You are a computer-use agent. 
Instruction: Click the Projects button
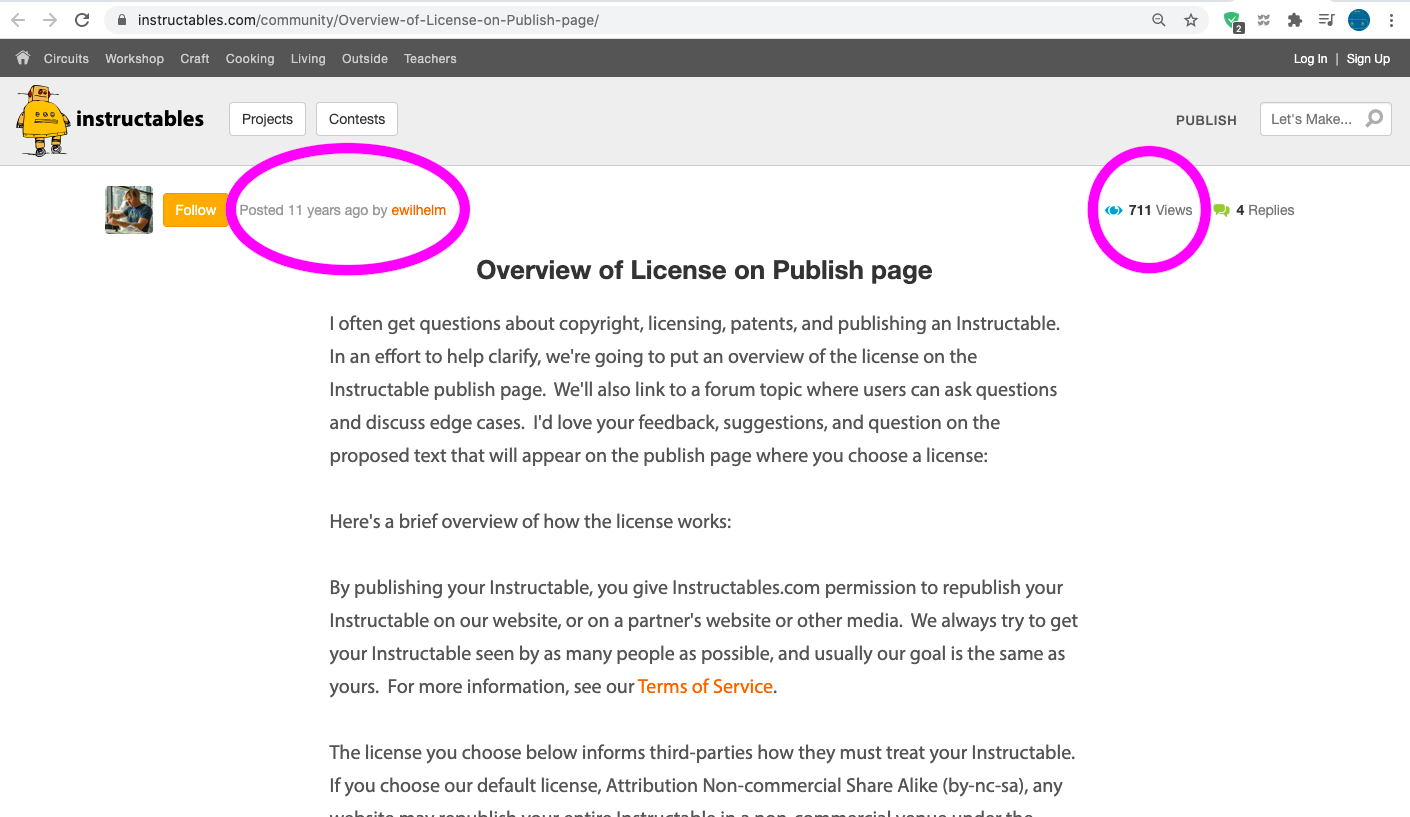click(x=267, y=119)
